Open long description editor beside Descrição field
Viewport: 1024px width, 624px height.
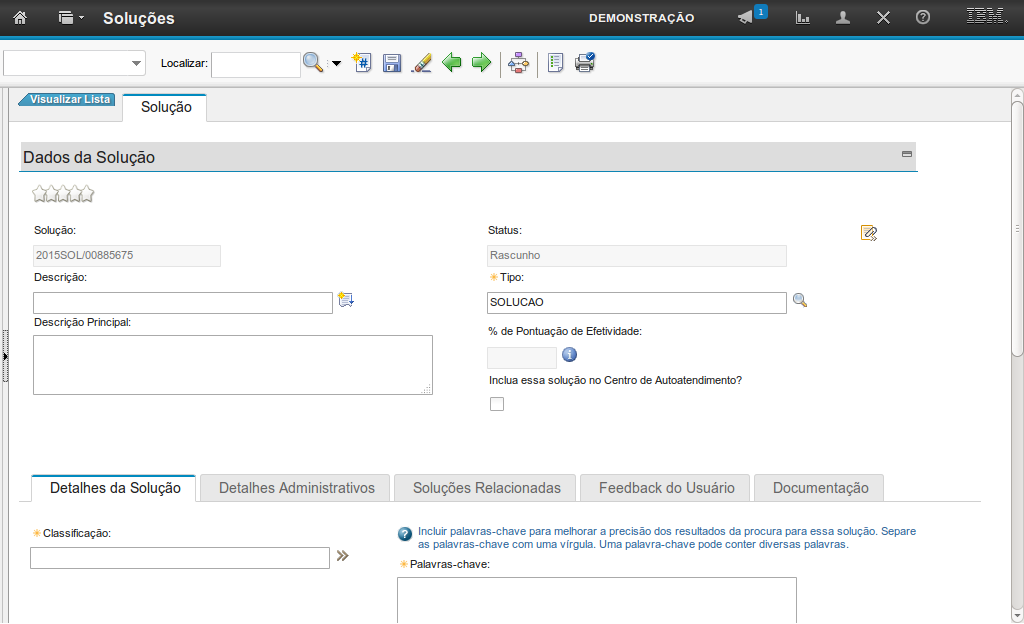346,300
